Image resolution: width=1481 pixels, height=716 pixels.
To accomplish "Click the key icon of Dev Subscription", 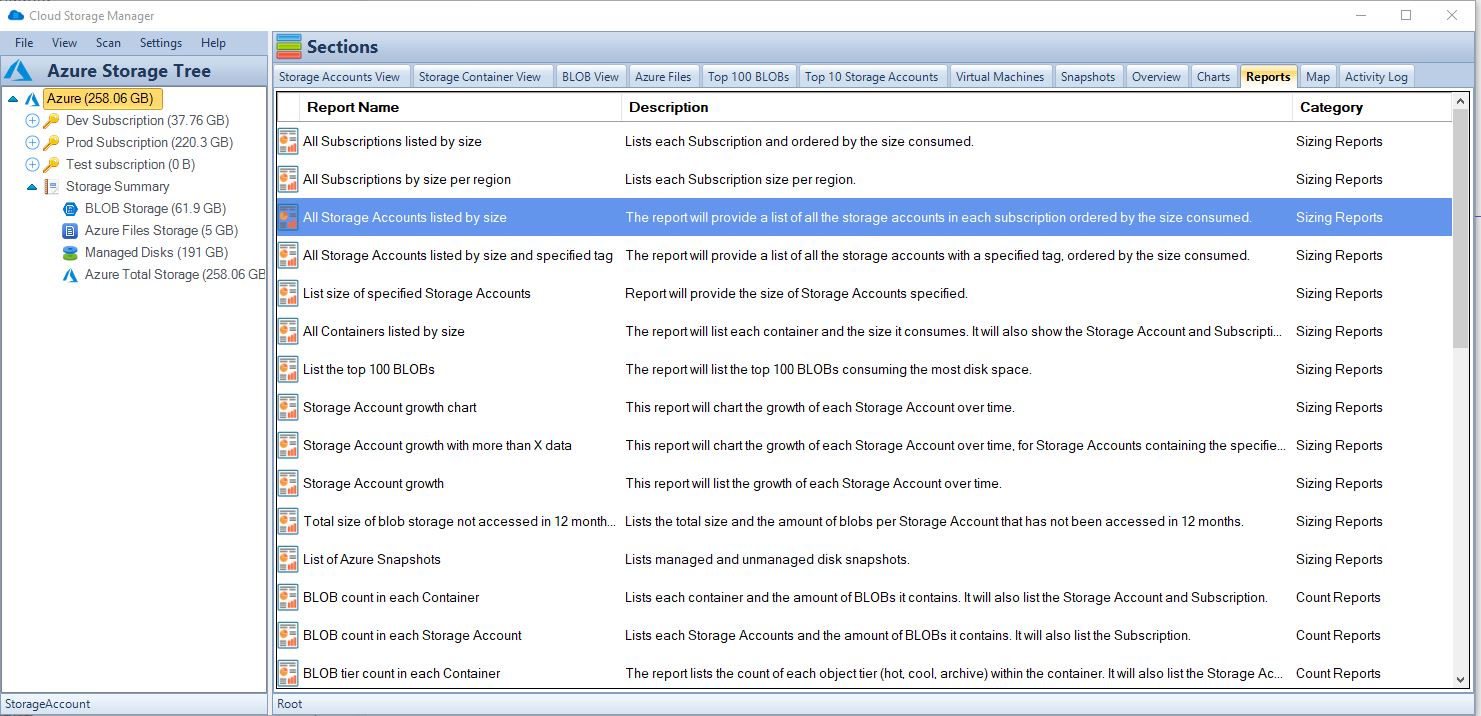I will [x=51, y=121].
